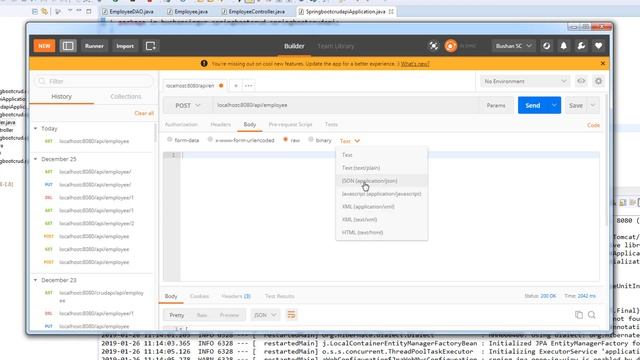
Task: Open the What's new link
Action: (415, 64)
